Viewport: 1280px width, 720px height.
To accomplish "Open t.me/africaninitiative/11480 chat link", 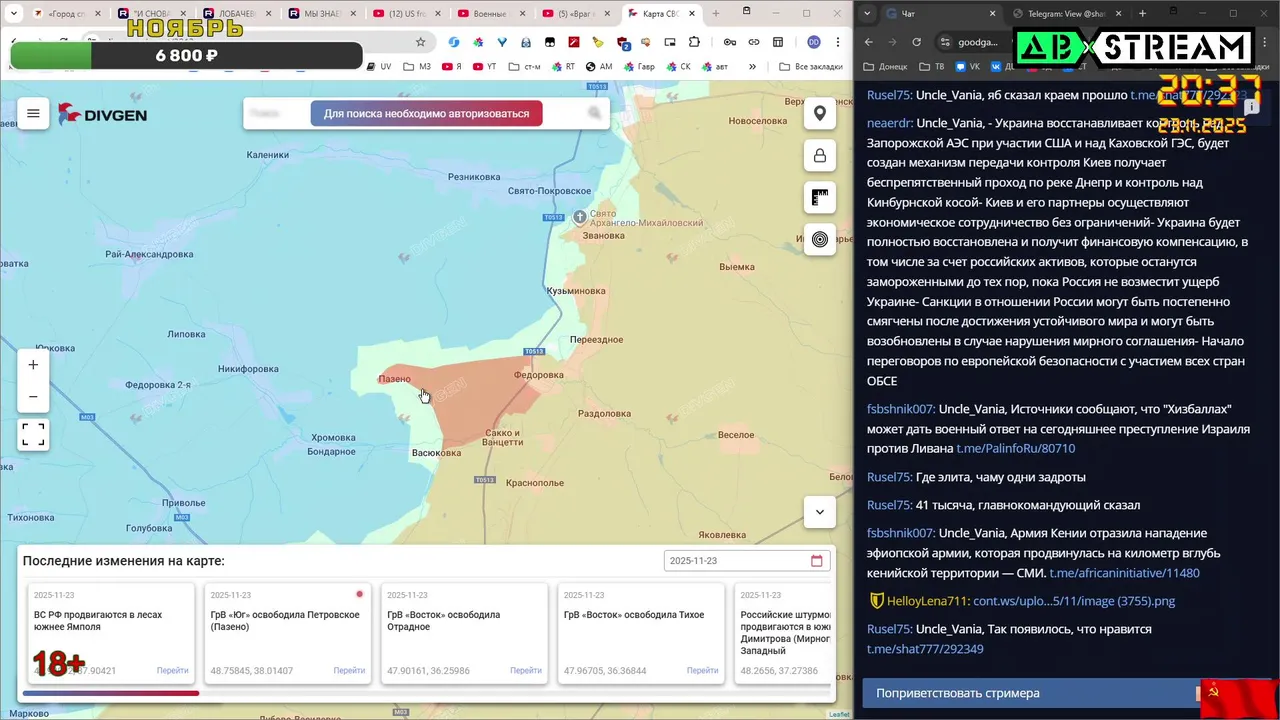I will pos(1124,573).
